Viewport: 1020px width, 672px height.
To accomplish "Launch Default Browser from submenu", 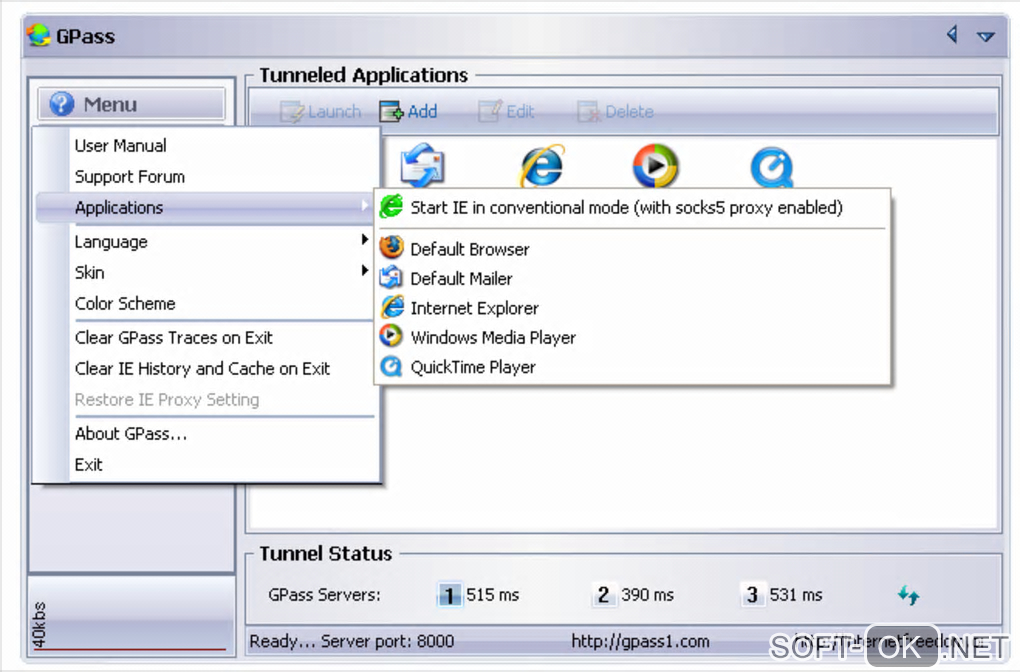I will point(470,249).
